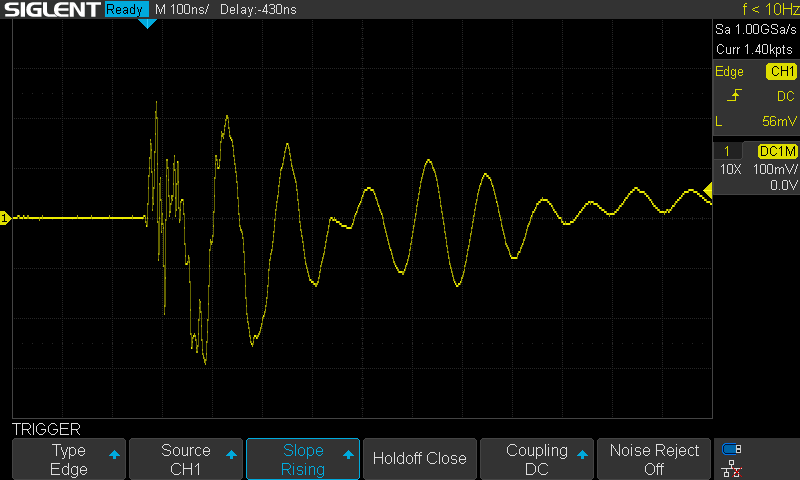Open the Holdoff Close setting
Screen dimensions: 800x480
pos(420,459)
